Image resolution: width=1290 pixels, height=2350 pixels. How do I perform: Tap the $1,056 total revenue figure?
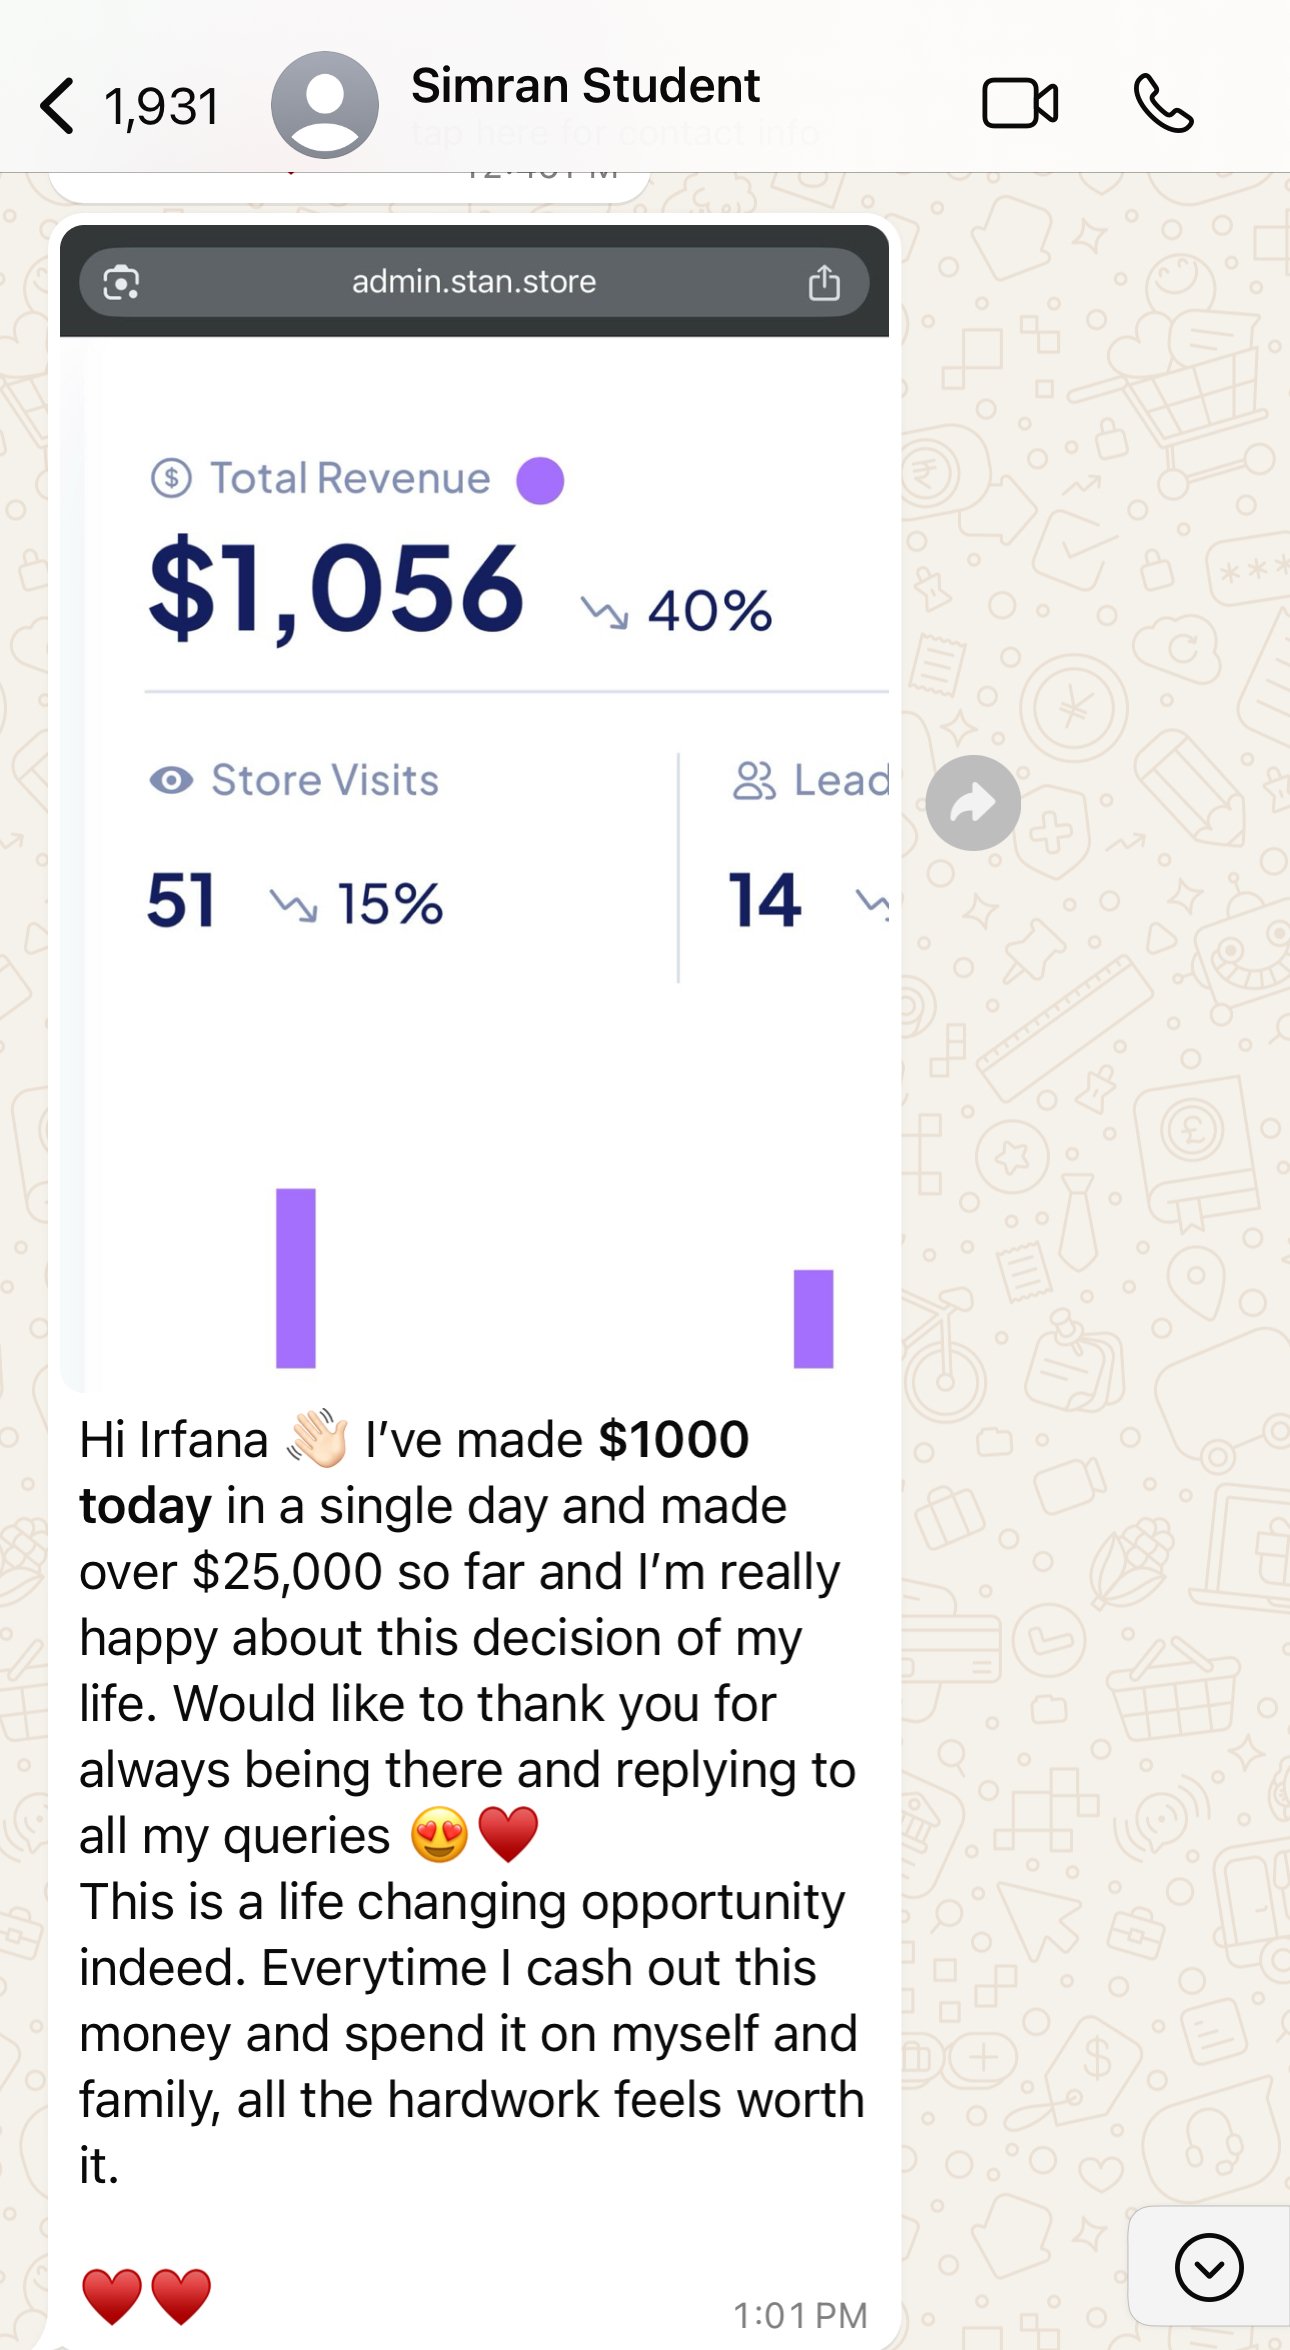pos(336,588)
